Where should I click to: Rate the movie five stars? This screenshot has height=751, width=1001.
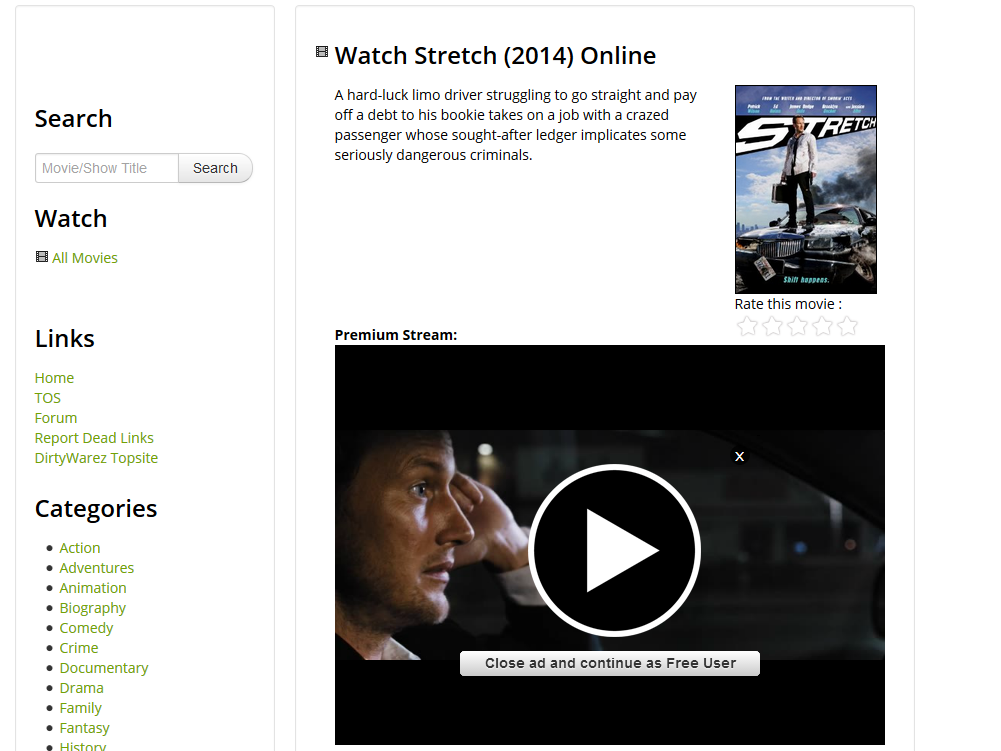(x=847, y=326)
